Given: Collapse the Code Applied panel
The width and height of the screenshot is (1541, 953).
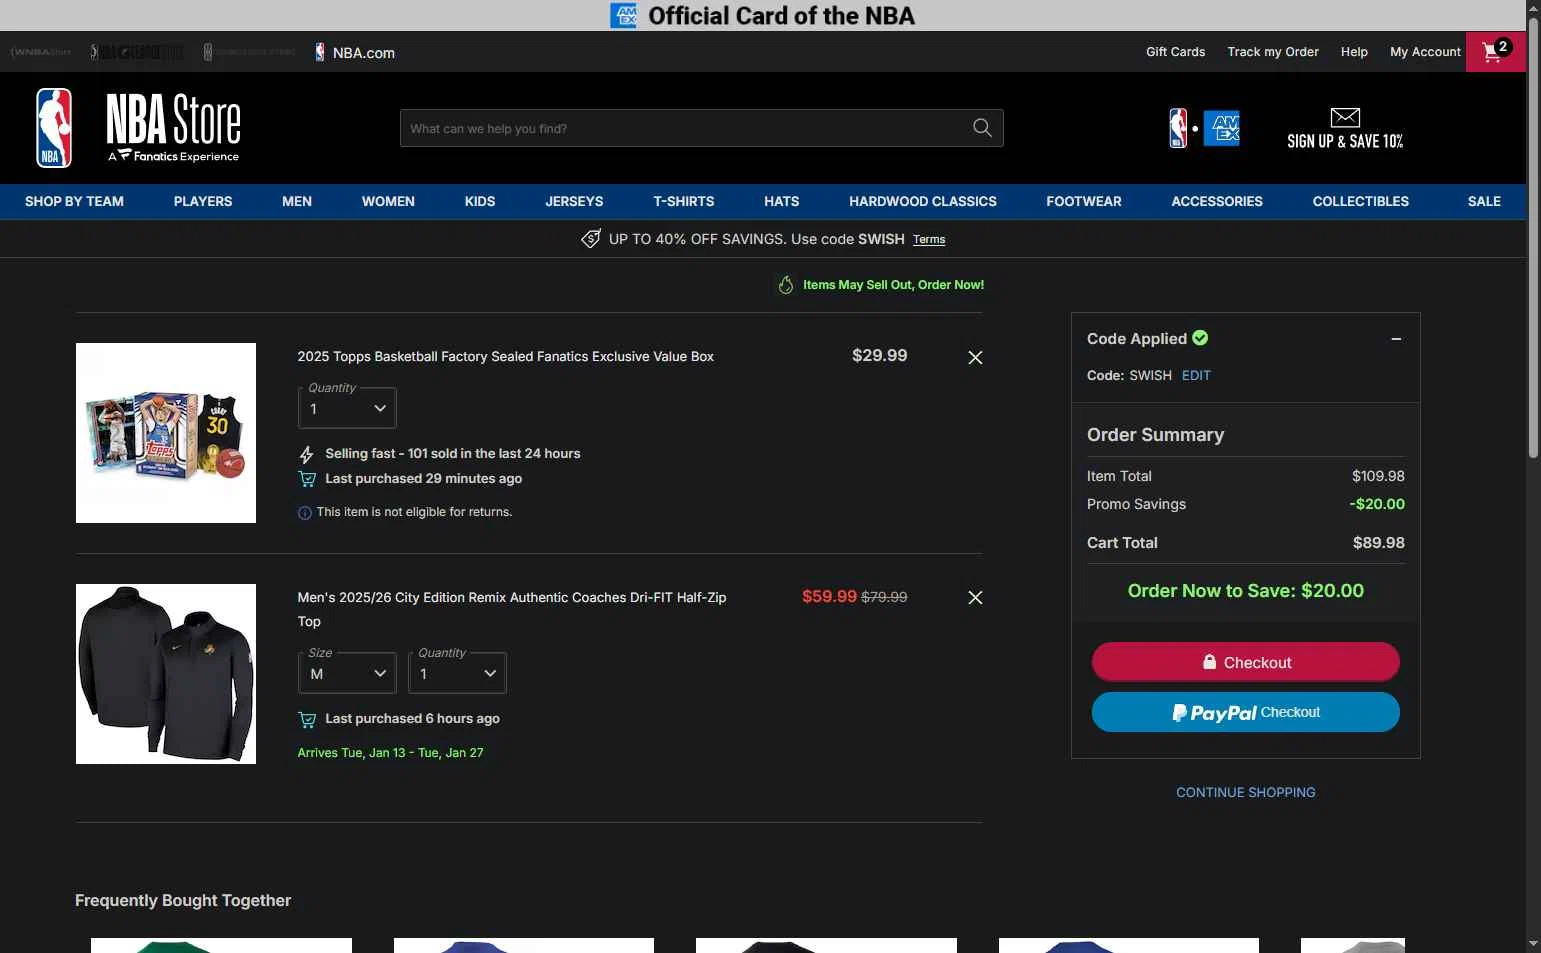Looking at the screenshot, I should click(1396, 339).
